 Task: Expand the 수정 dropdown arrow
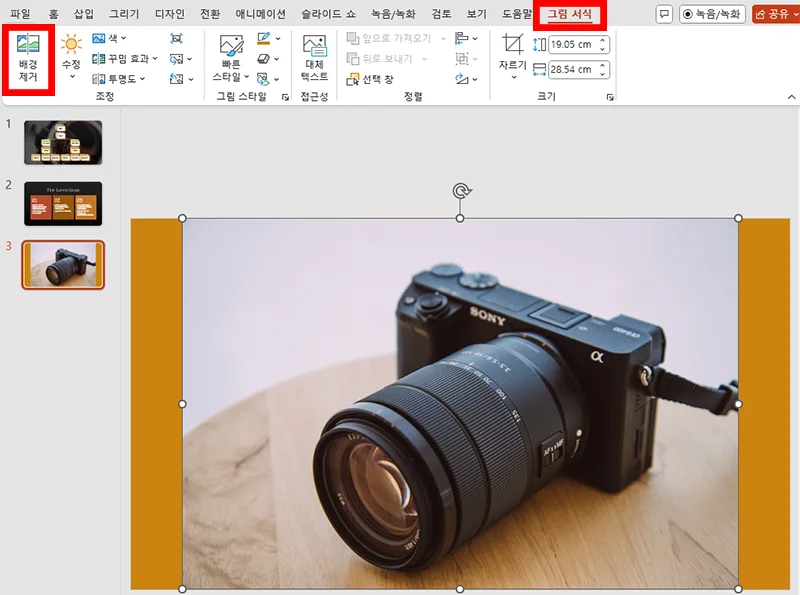(x=72, y=77)
